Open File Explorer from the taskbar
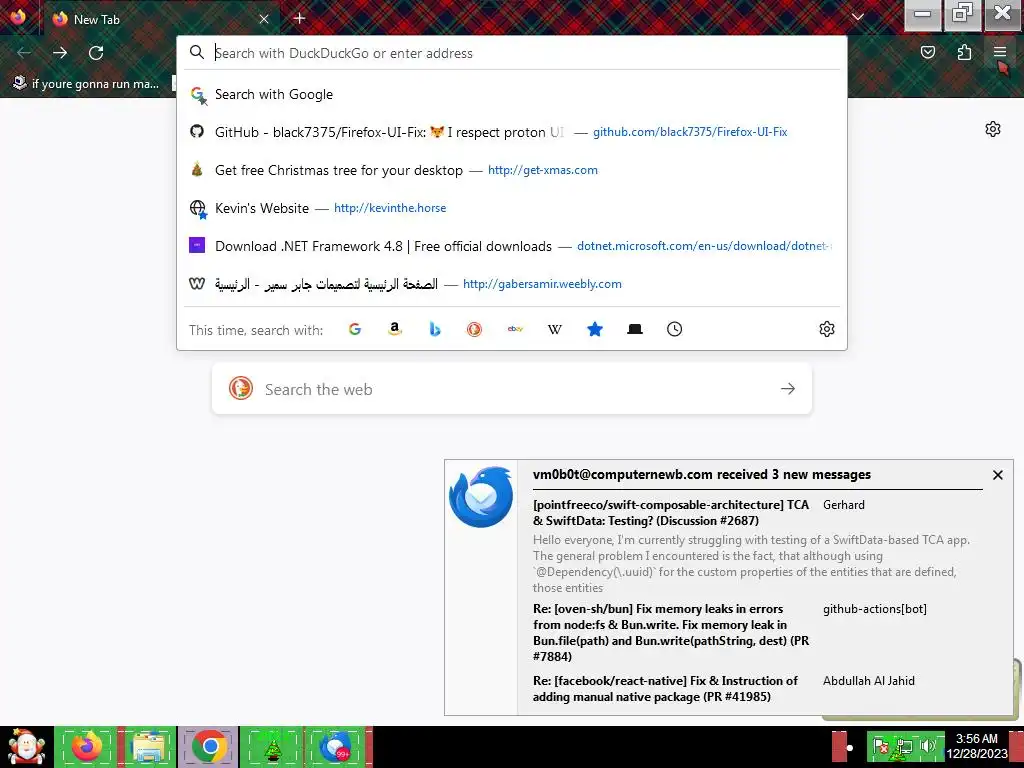Viewport: 1024px width, 768px height. pyautogui.click(x=148, y=747)
